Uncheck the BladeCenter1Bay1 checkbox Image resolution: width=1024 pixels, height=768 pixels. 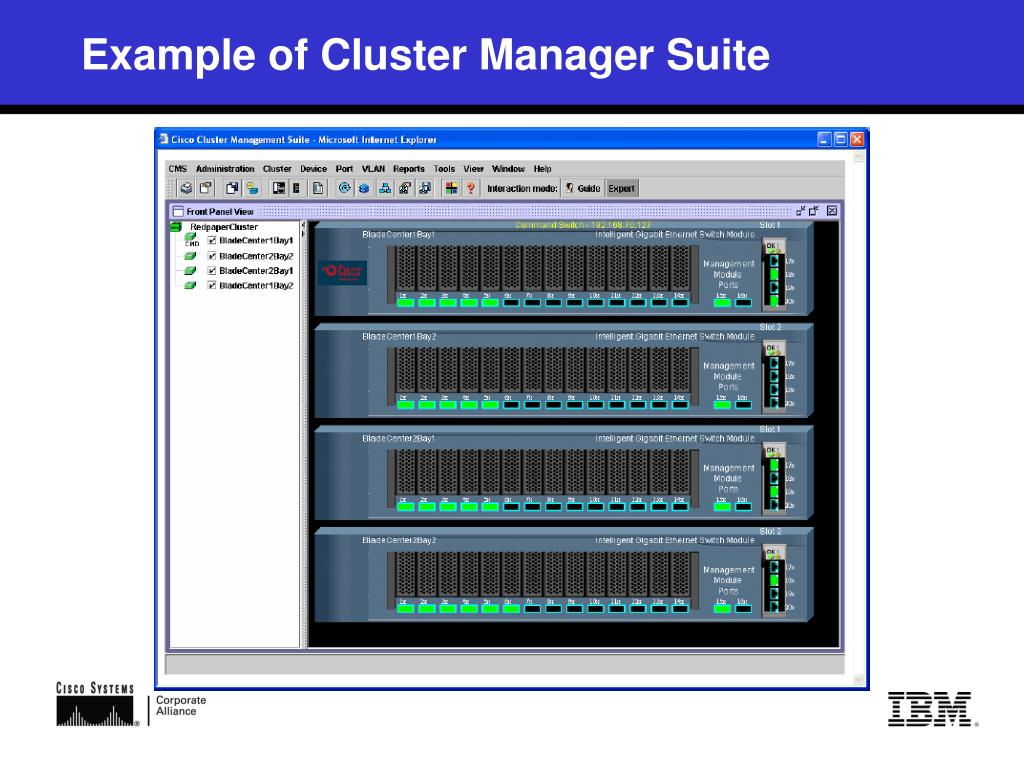pos(212,240)
